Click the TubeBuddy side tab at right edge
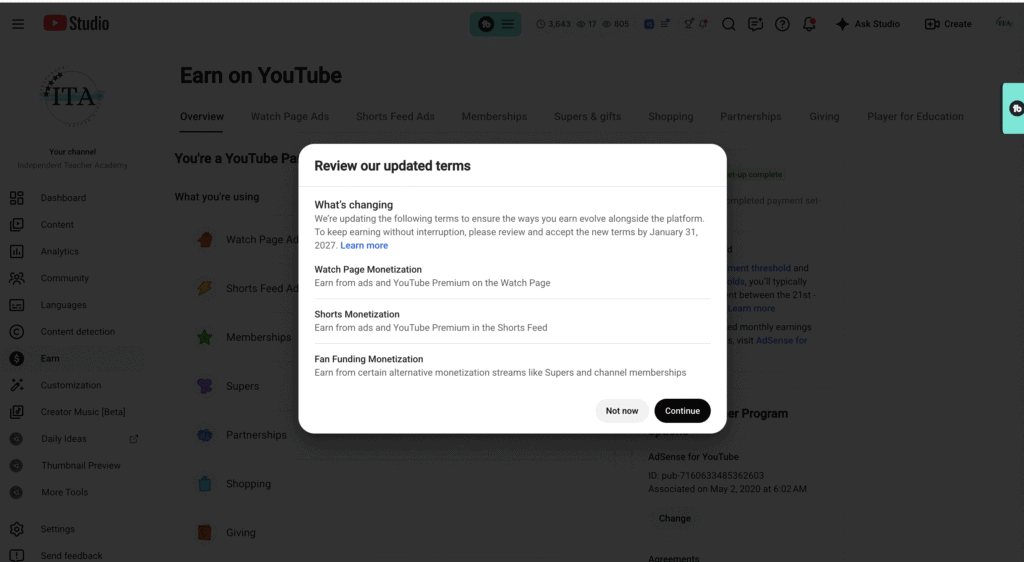The image size is (1024, 562). [x=1014, y=108]
